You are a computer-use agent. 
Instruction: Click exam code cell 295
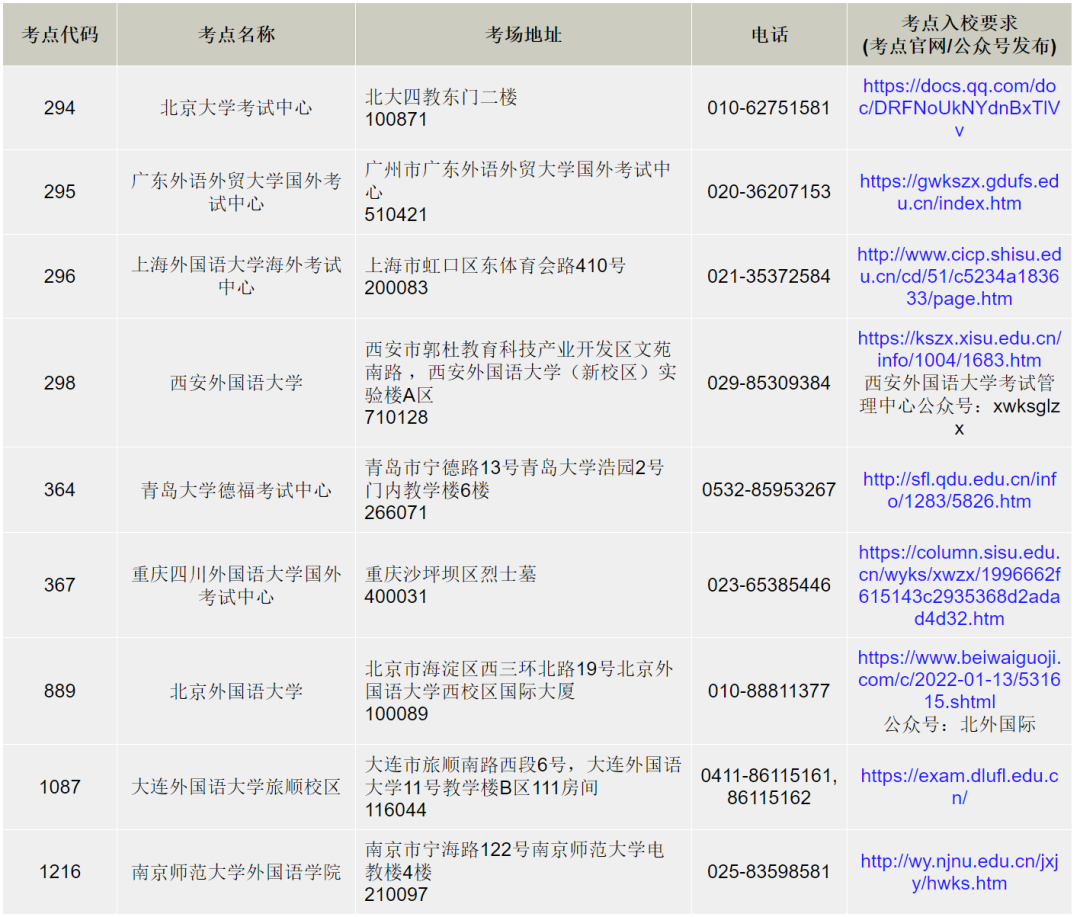[x=60, y=192]
